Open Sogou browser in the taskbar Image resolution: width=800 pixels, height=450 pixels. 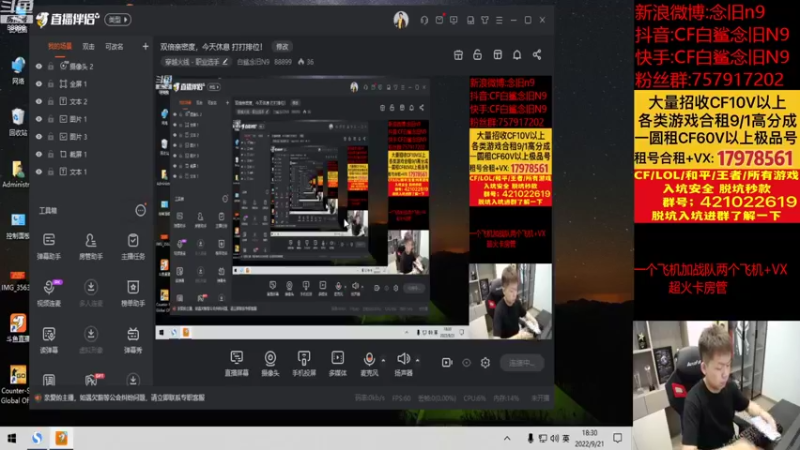point(37,438)
